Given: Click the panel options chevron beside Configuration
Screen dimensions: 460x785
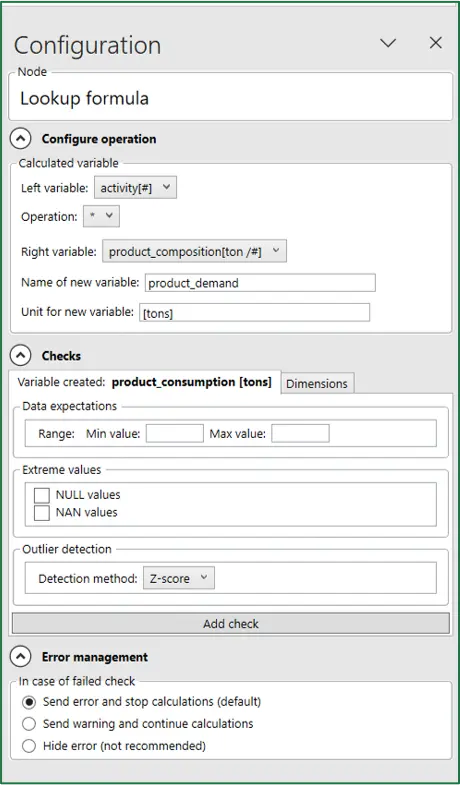Looking at the screenshot, I should [x=388, y=43].
